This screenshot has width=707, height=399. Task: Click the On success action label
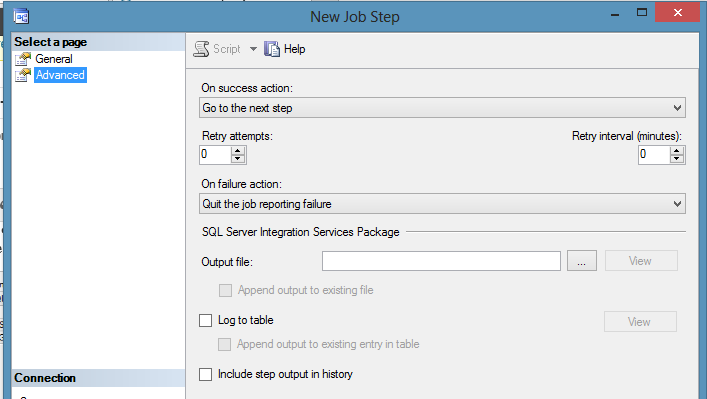tap(247, 88)
